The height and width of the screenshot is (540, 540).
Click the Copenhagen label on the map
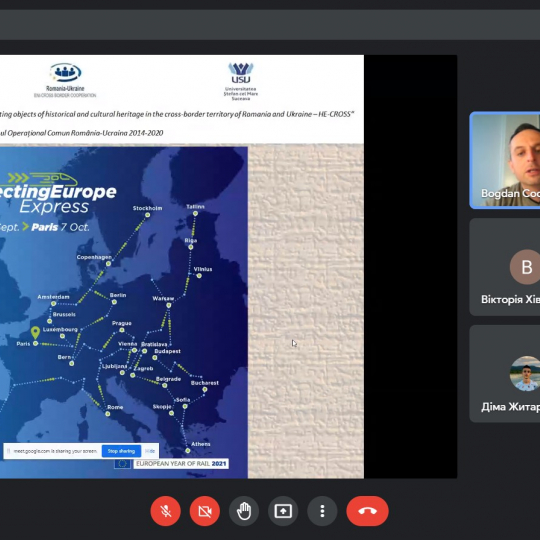pyautogui.click(x=94, y=257)
